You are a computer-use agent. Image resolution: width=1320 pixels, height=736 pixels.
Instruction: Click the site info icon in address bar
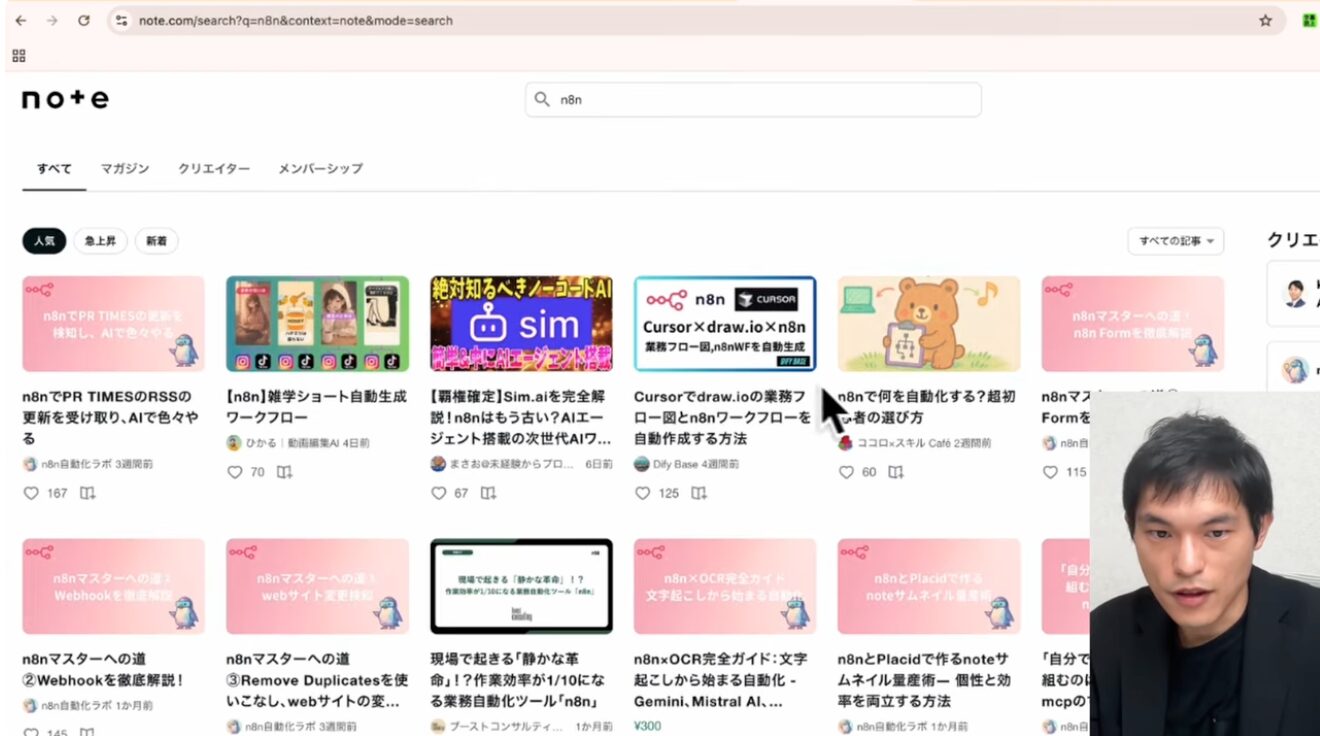click(x=122, y=20)
